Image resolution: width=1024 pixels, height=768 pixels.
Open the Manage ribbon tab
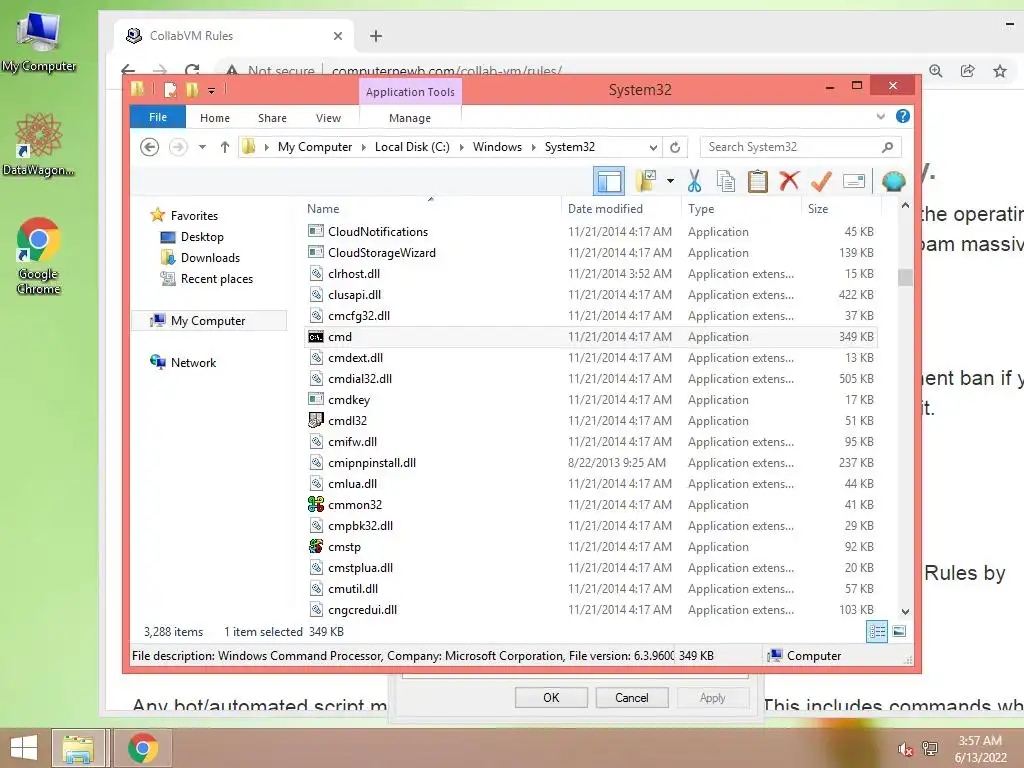(410, 118)
